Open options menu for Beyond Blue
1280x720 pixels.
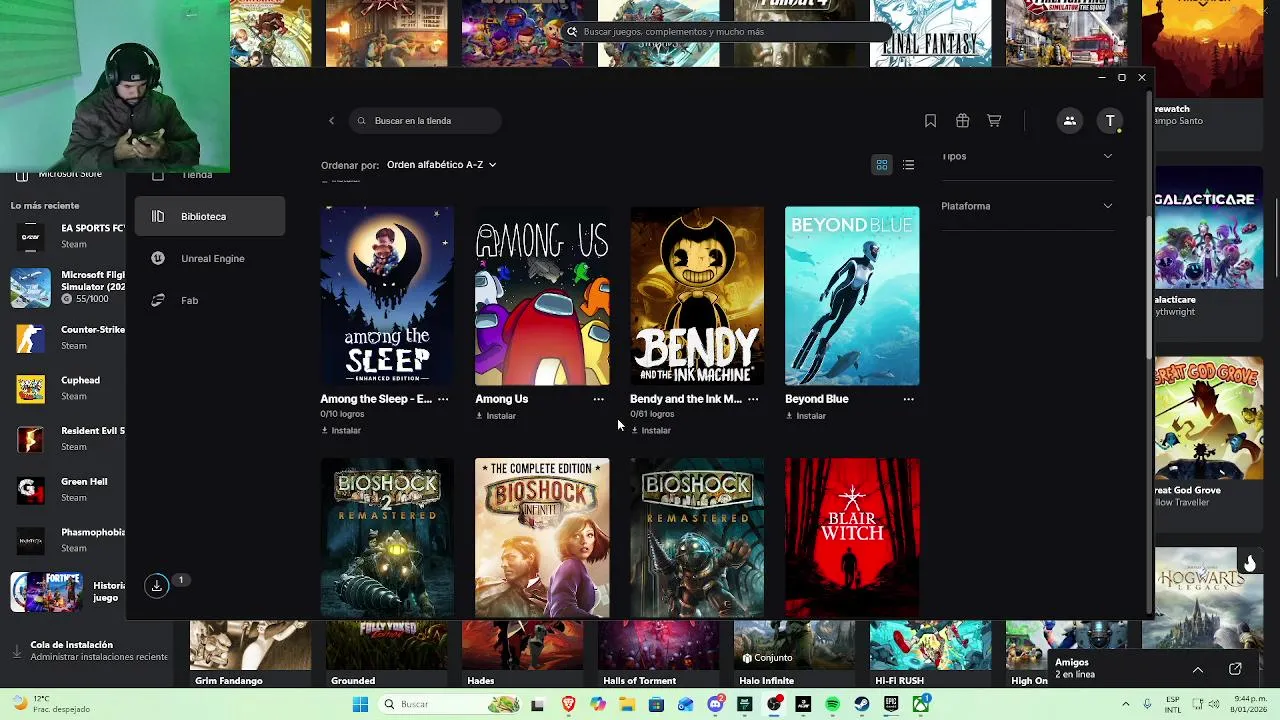click(908, 399)
